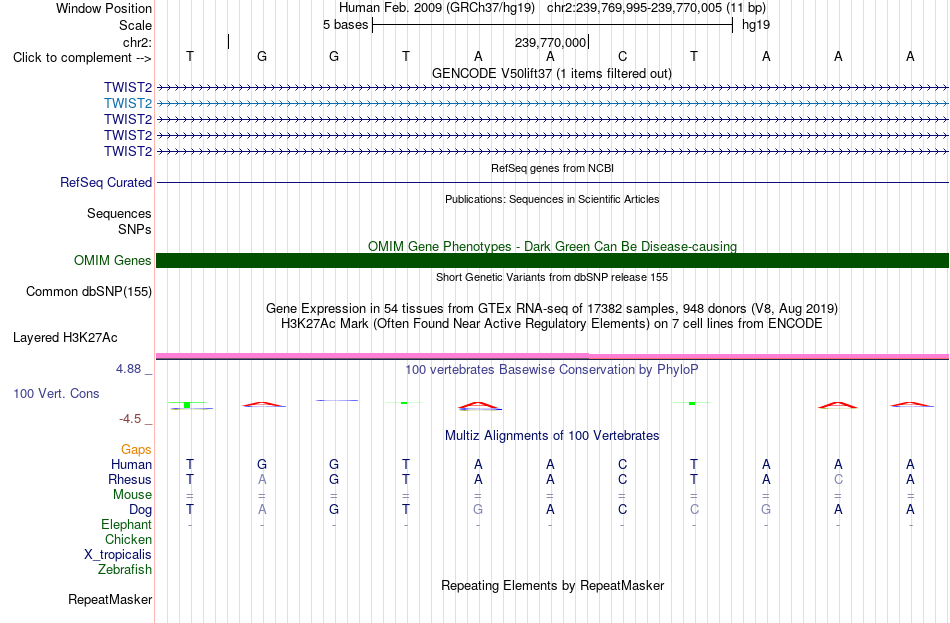Click 'Click to complement -->' to flip bases
Viewport: 950px width, 623px height.
point(82,58)
